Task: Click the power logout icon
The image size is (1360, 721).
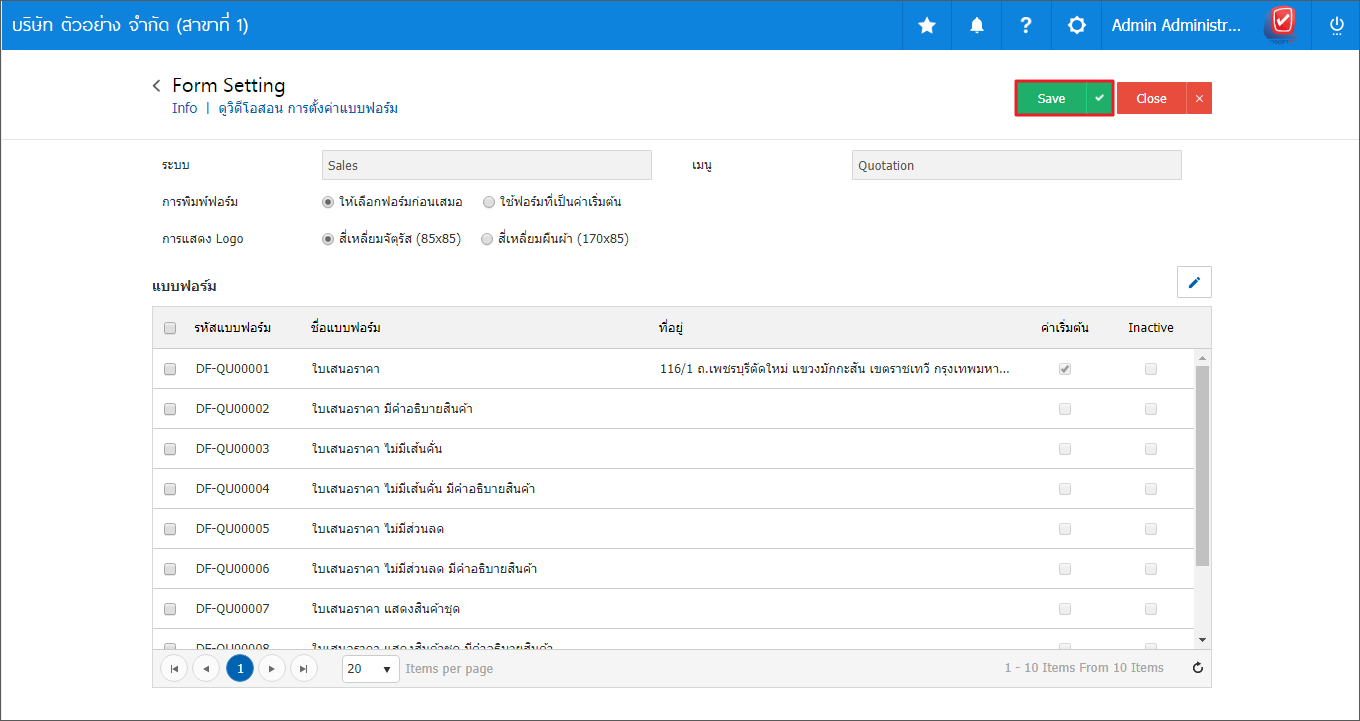Action: [x=1336, y=26]
